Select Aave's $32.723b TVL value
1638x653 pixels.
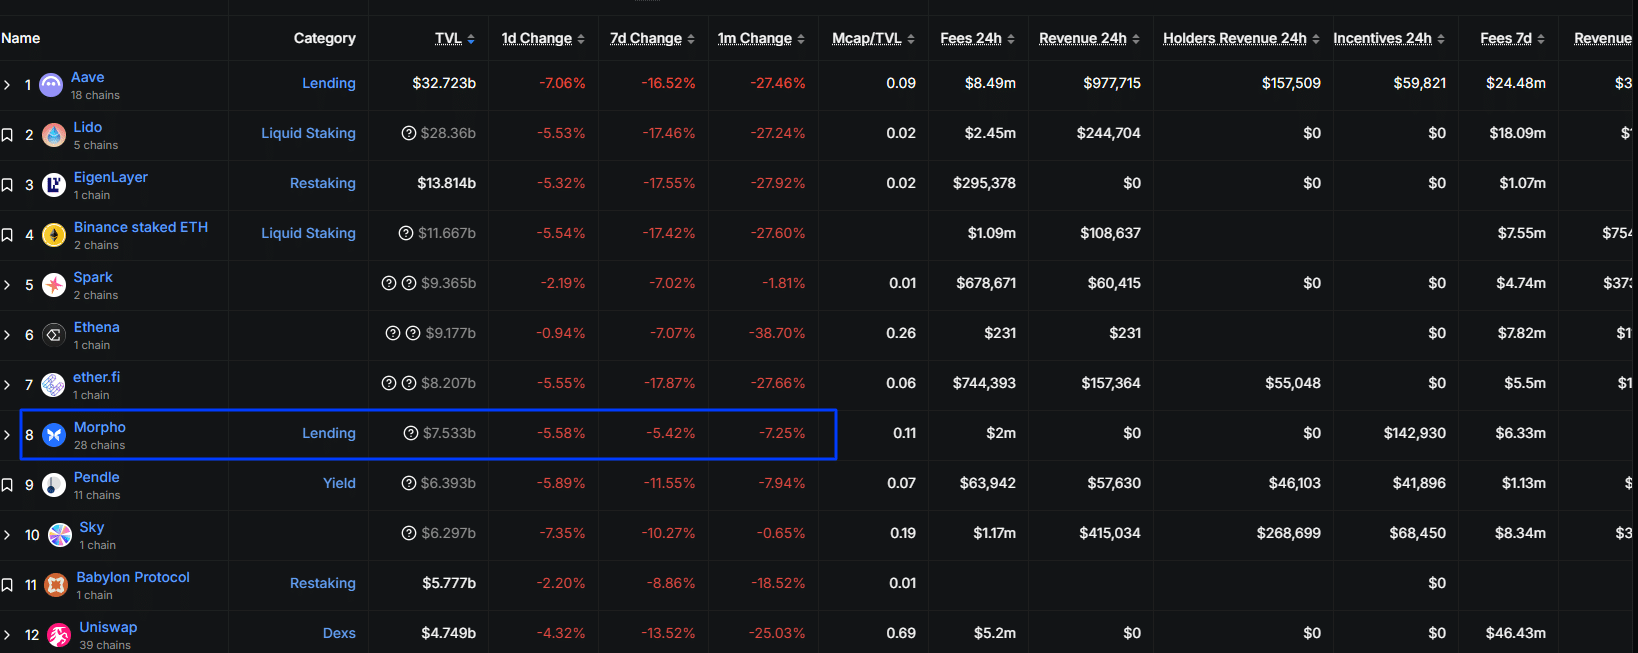coord(444,83)
